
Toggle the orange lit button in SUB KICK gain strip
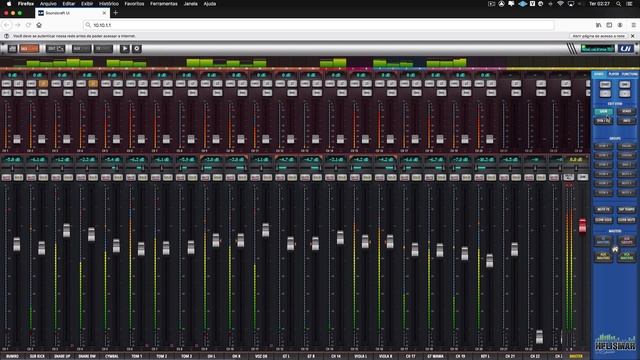click(x=43, y=84)
